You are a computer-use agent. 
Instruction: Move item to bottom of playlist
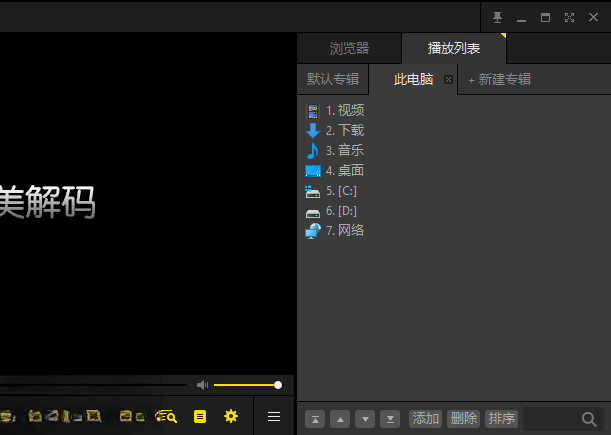click(x=390, y=419)
